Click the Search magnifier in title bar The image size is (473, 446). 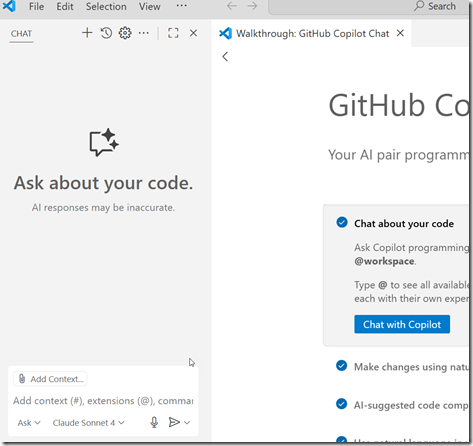coord(419,6)
